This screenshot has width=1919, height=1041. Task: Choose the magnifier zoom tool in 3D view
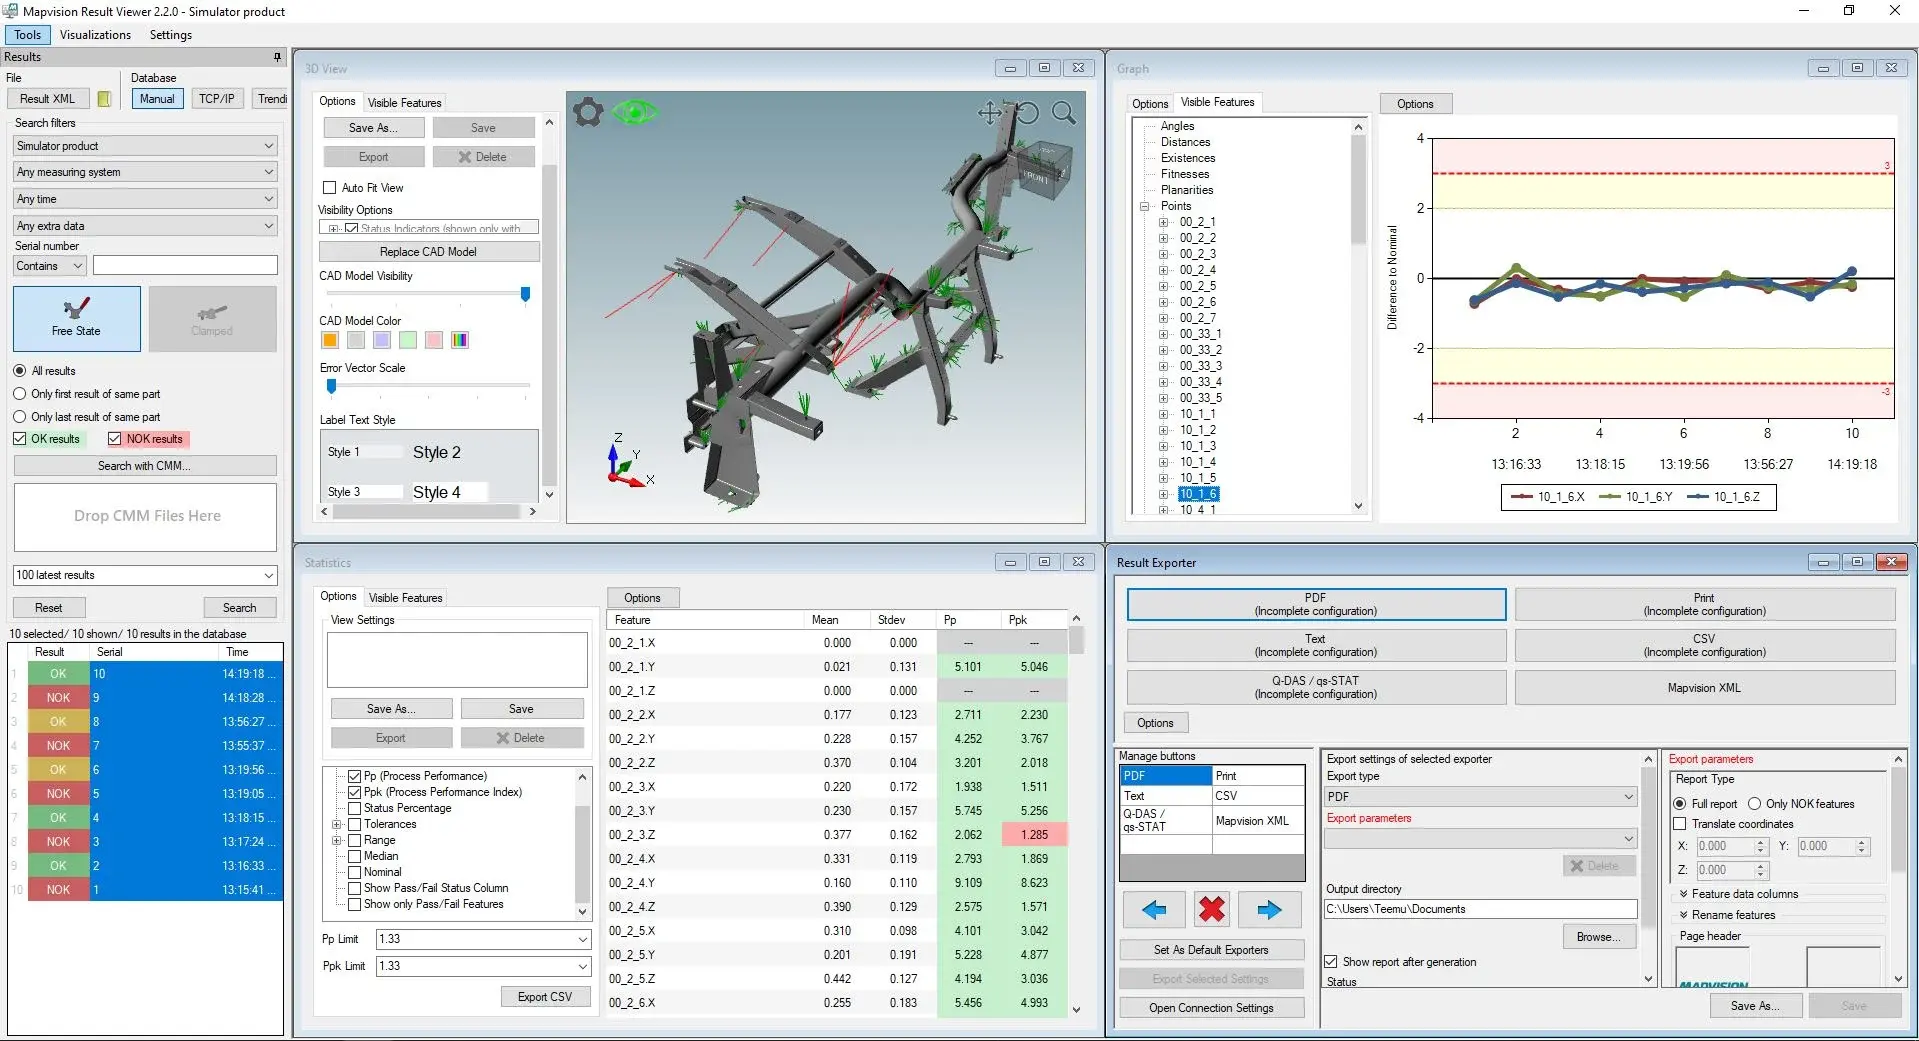[1064, 113]
